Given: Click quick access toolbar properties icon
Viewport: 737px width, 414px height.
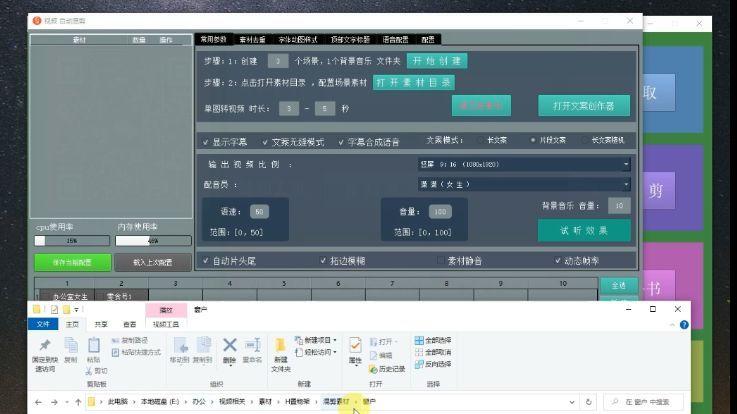Looking at the screenshot, I should 55,309.
